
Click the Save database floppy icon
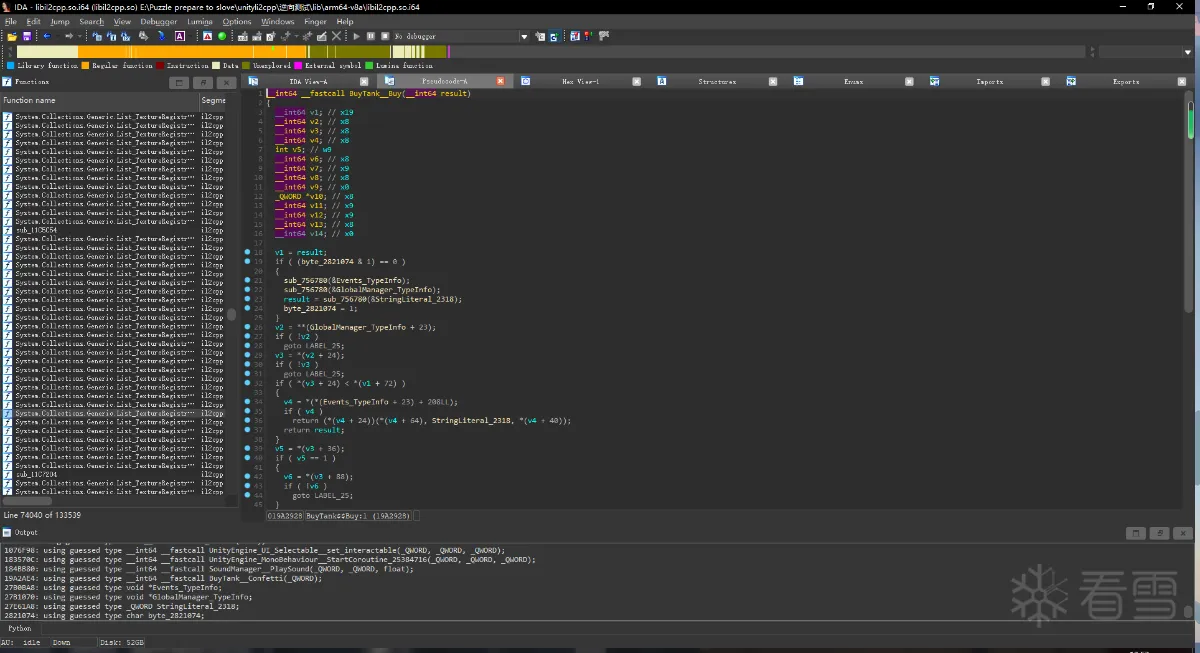coord(27,36)
